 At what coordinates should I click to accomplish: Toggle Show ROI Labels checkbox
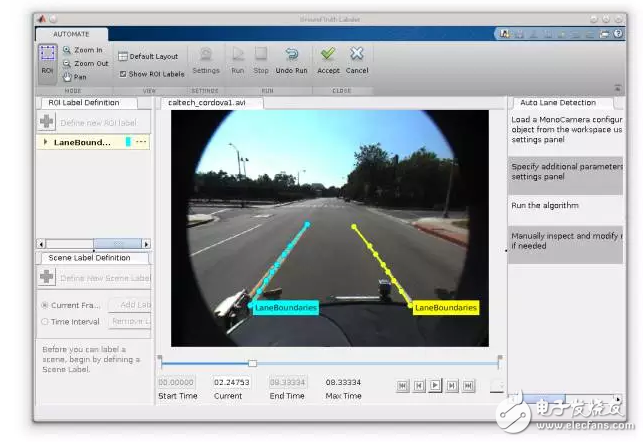point(123,73)
